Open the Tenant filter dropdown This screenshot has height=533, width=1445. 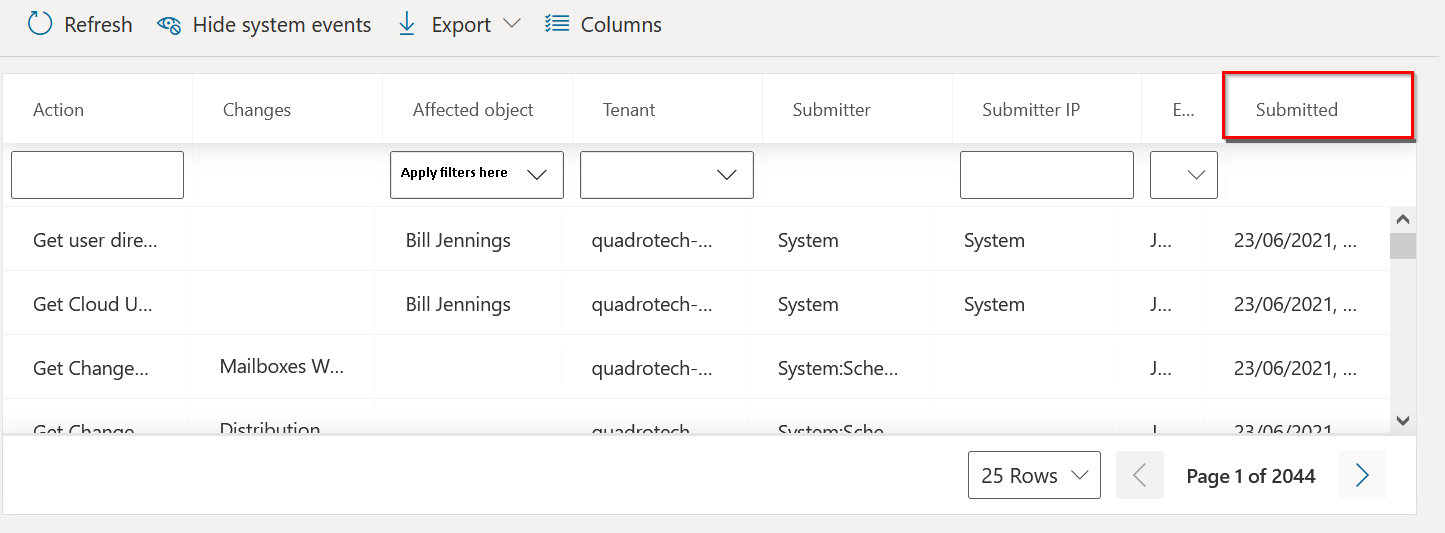[666, 175]
